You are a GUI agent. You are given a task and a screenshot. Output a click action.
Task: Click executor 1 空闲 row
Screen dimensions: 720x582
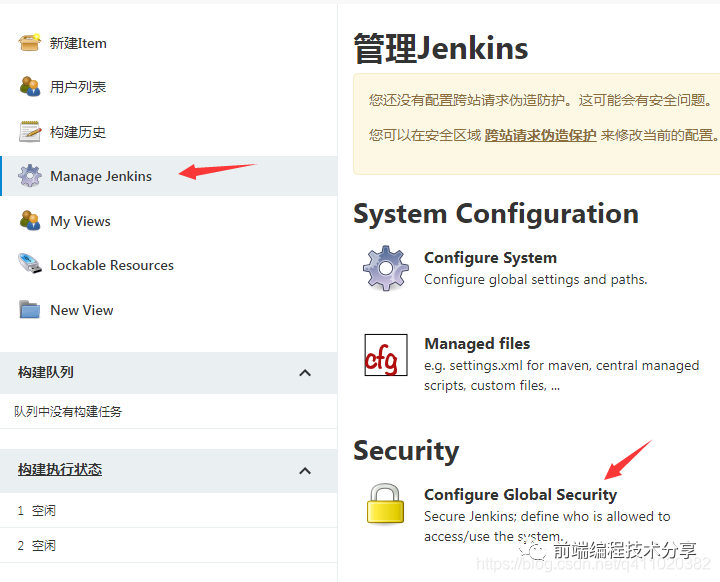pos(169,510)
